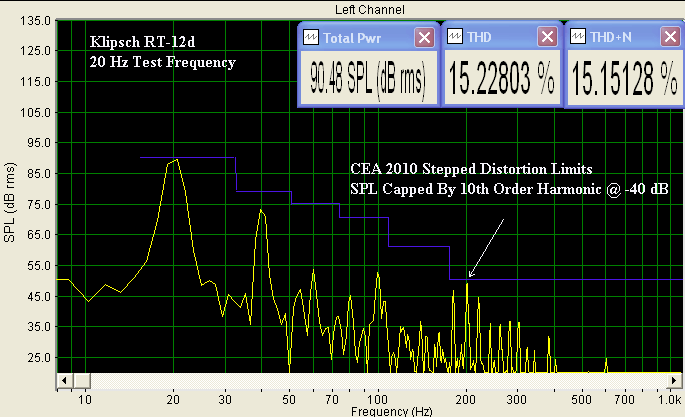The image size is (685, 417).
Task: Click the horizontal scrollbar right arrow
Action: click(x=674, y=380)
